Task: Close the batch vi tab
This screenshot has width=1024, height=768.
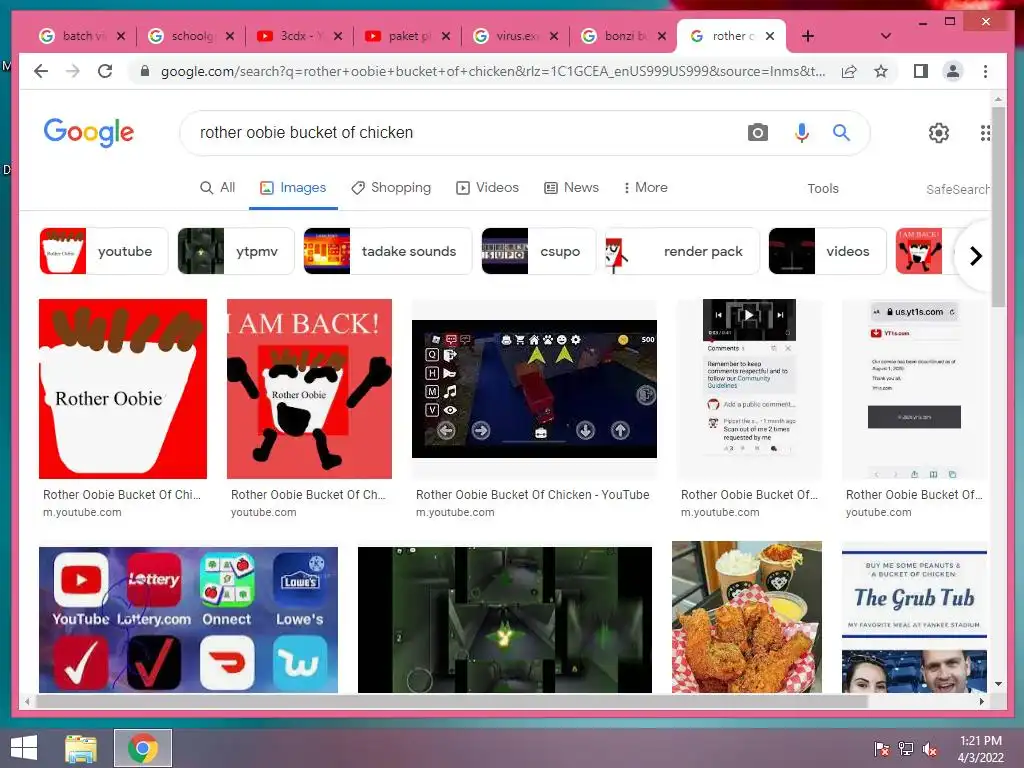Action: click(x=121, y=37)
